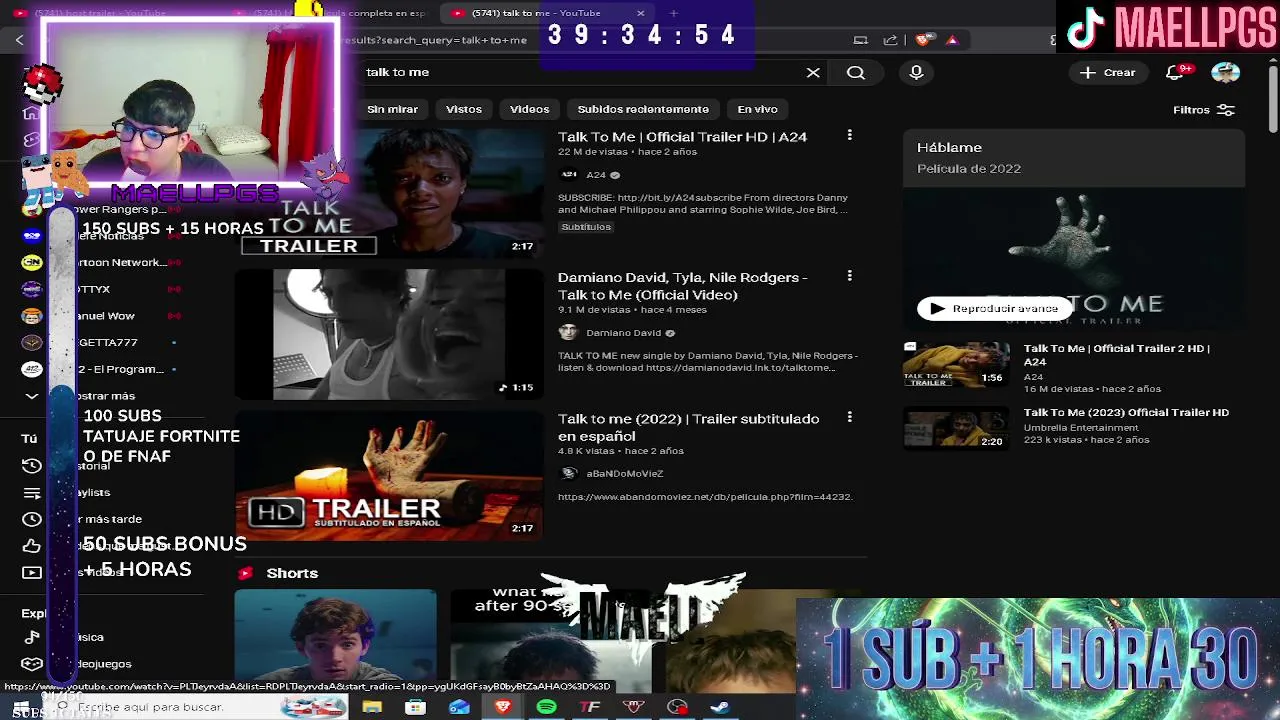Open History clock-arrow icon in sidebar

[x=31, y=466]
